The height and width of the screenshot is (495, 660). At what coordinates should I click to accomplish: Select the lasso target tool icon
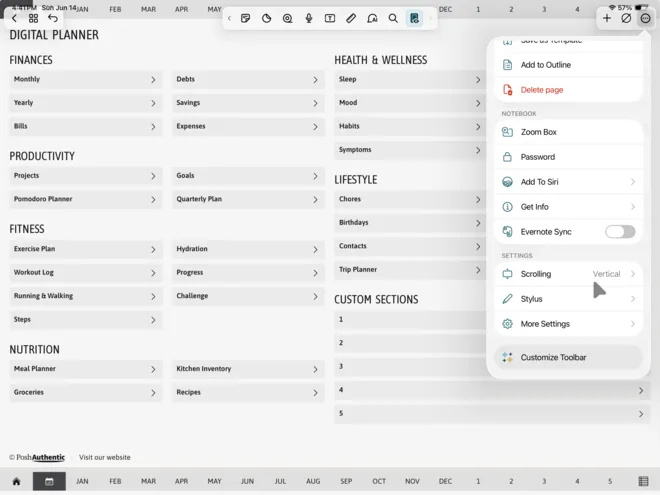coord(287,18)
